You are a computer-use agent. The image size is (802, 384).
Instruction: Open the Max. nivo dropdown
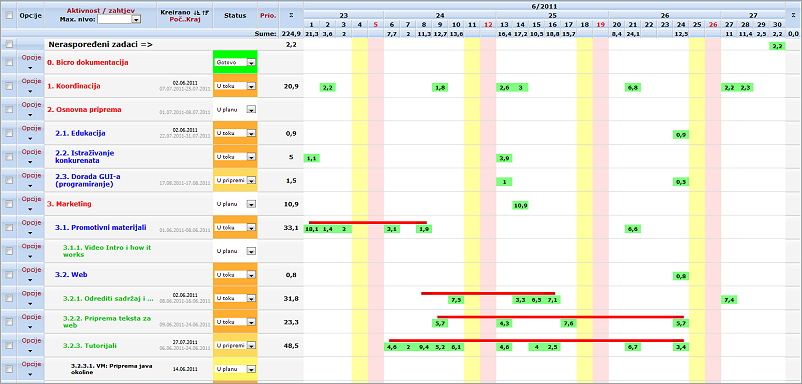119,19
